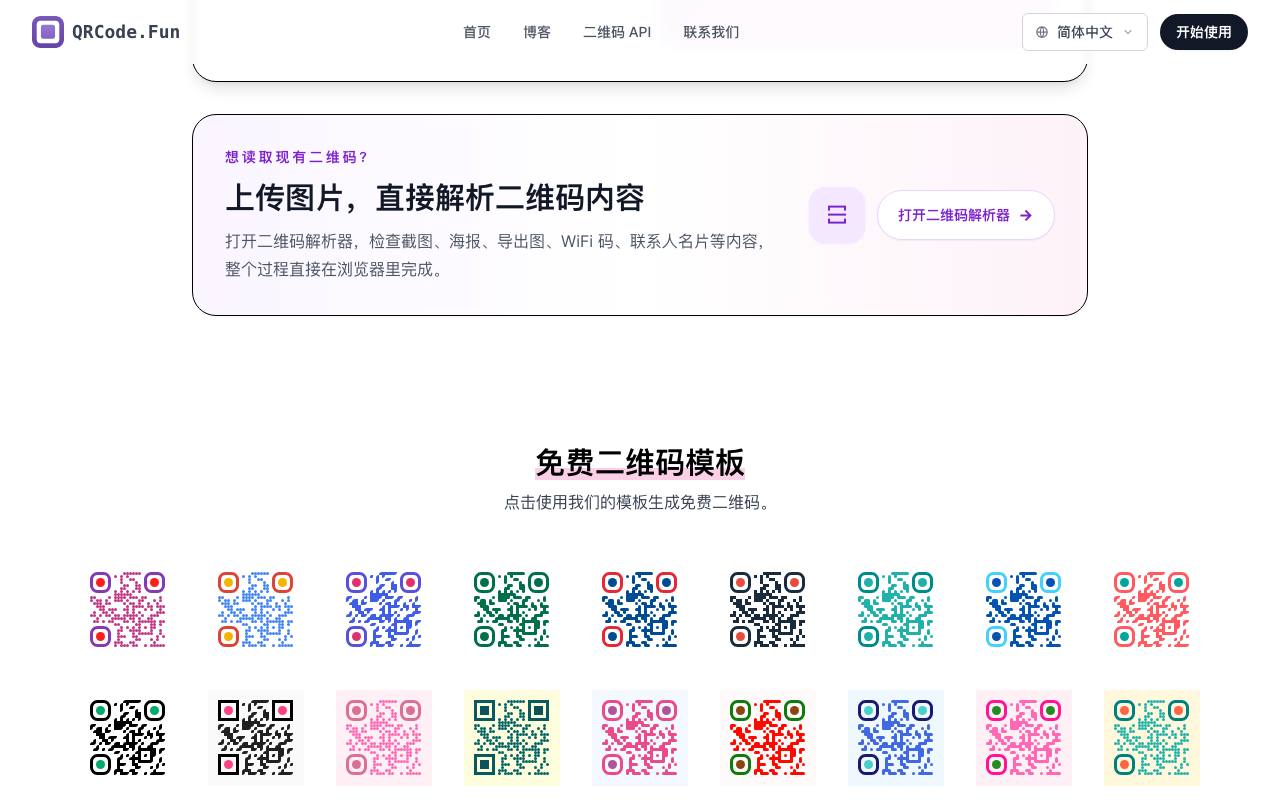Screen dimensions: 1280x800
Task: Choose the light blue QR template with orange eyes
Action: [256, 610]
